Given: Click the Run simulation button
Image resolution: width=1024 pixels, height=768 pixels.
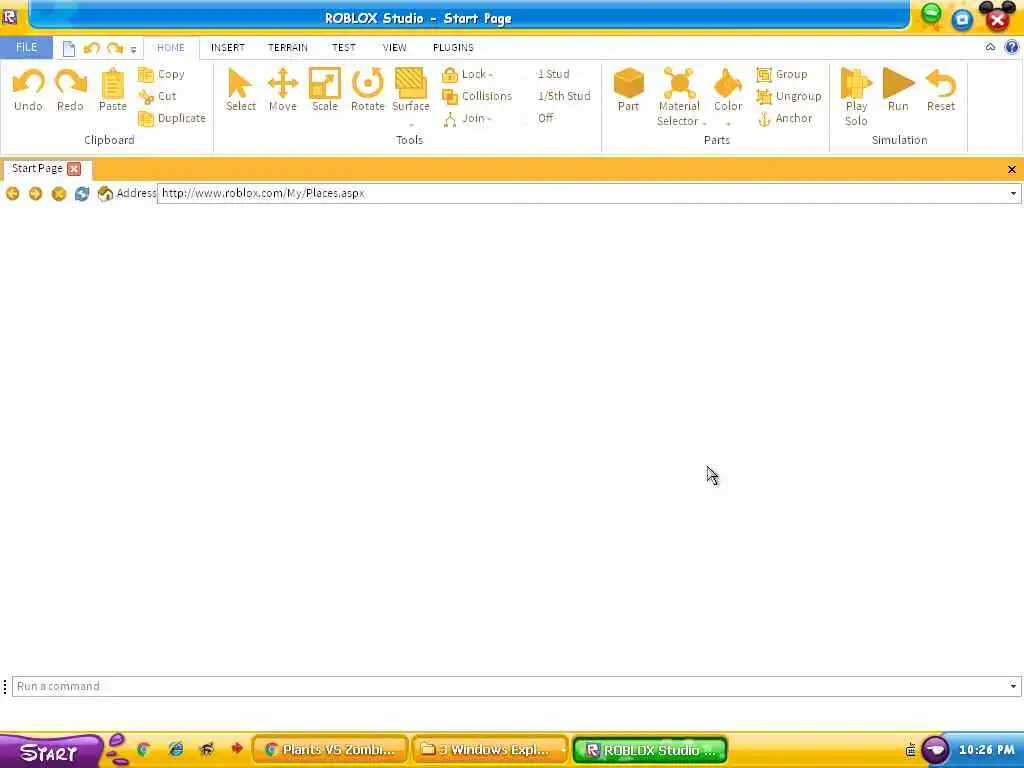Looking at the screenshot, I should [898, 90].
